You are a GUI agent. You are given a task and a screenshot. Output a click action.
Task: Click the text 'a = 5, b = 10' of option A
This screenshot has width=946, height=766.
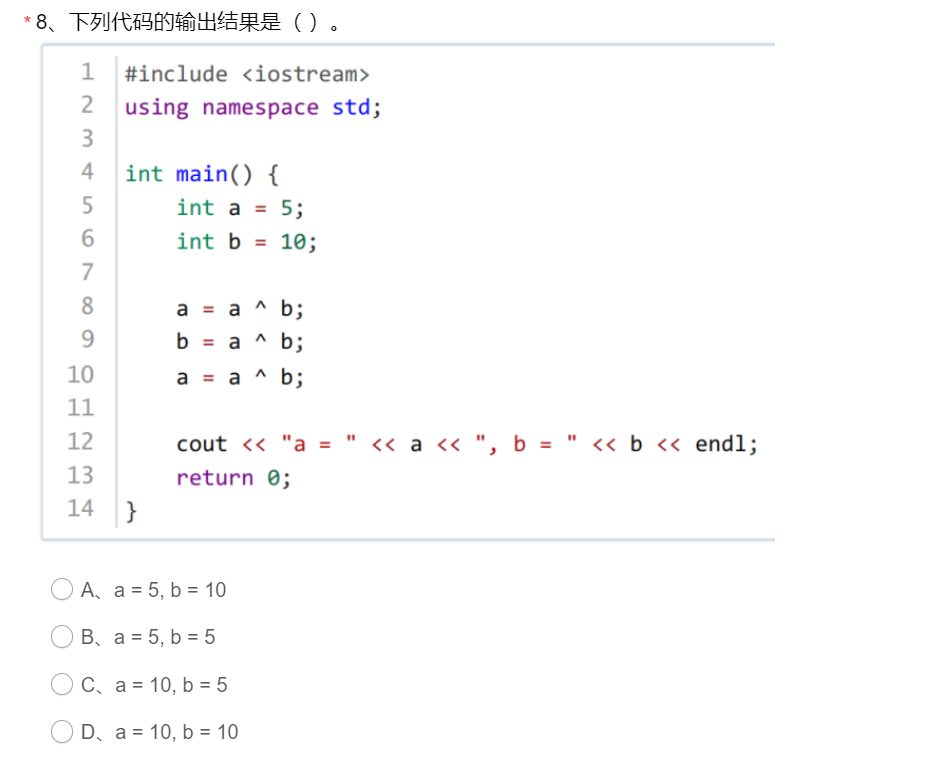(170, 590)
